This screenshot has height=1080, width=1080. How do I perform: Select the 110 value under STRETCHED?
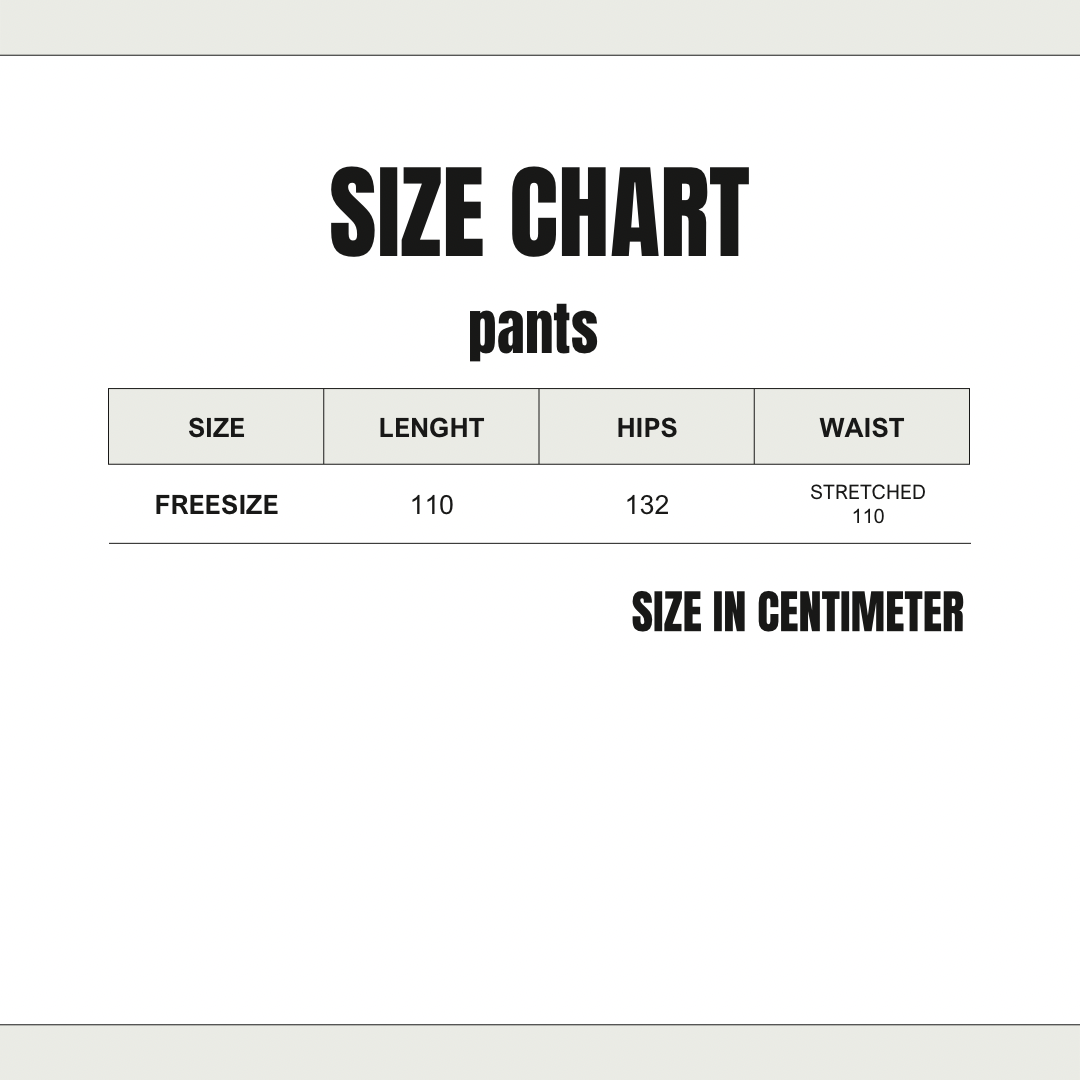point(868,517)
